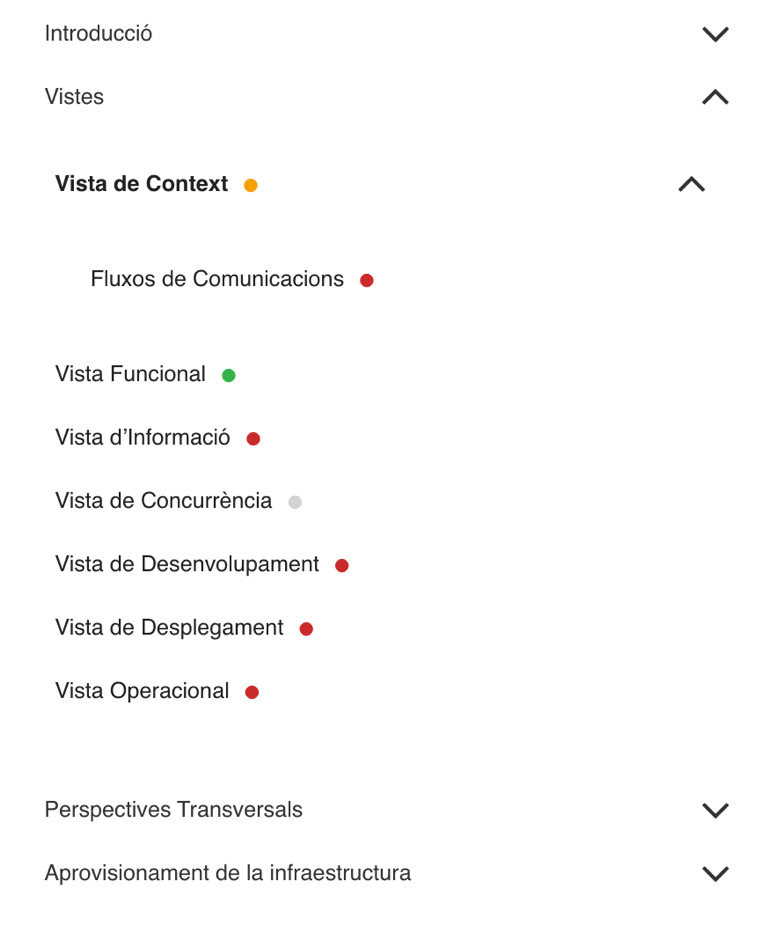Click the Vistes section heading

click(x=75, y=97)
